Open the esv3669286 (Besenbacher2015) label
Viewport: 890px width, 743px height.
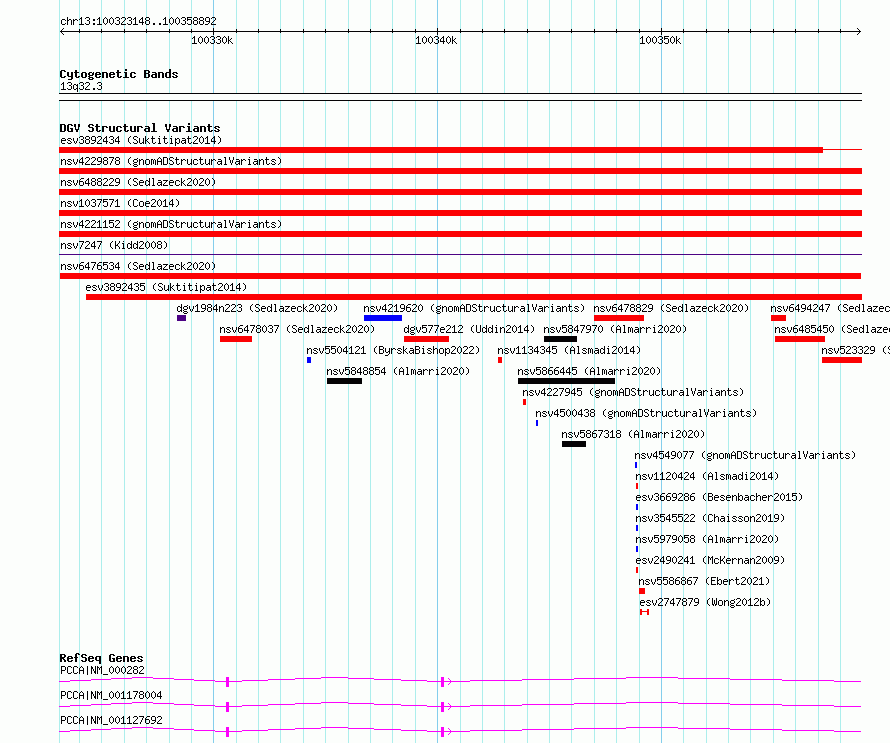[719, 497]
